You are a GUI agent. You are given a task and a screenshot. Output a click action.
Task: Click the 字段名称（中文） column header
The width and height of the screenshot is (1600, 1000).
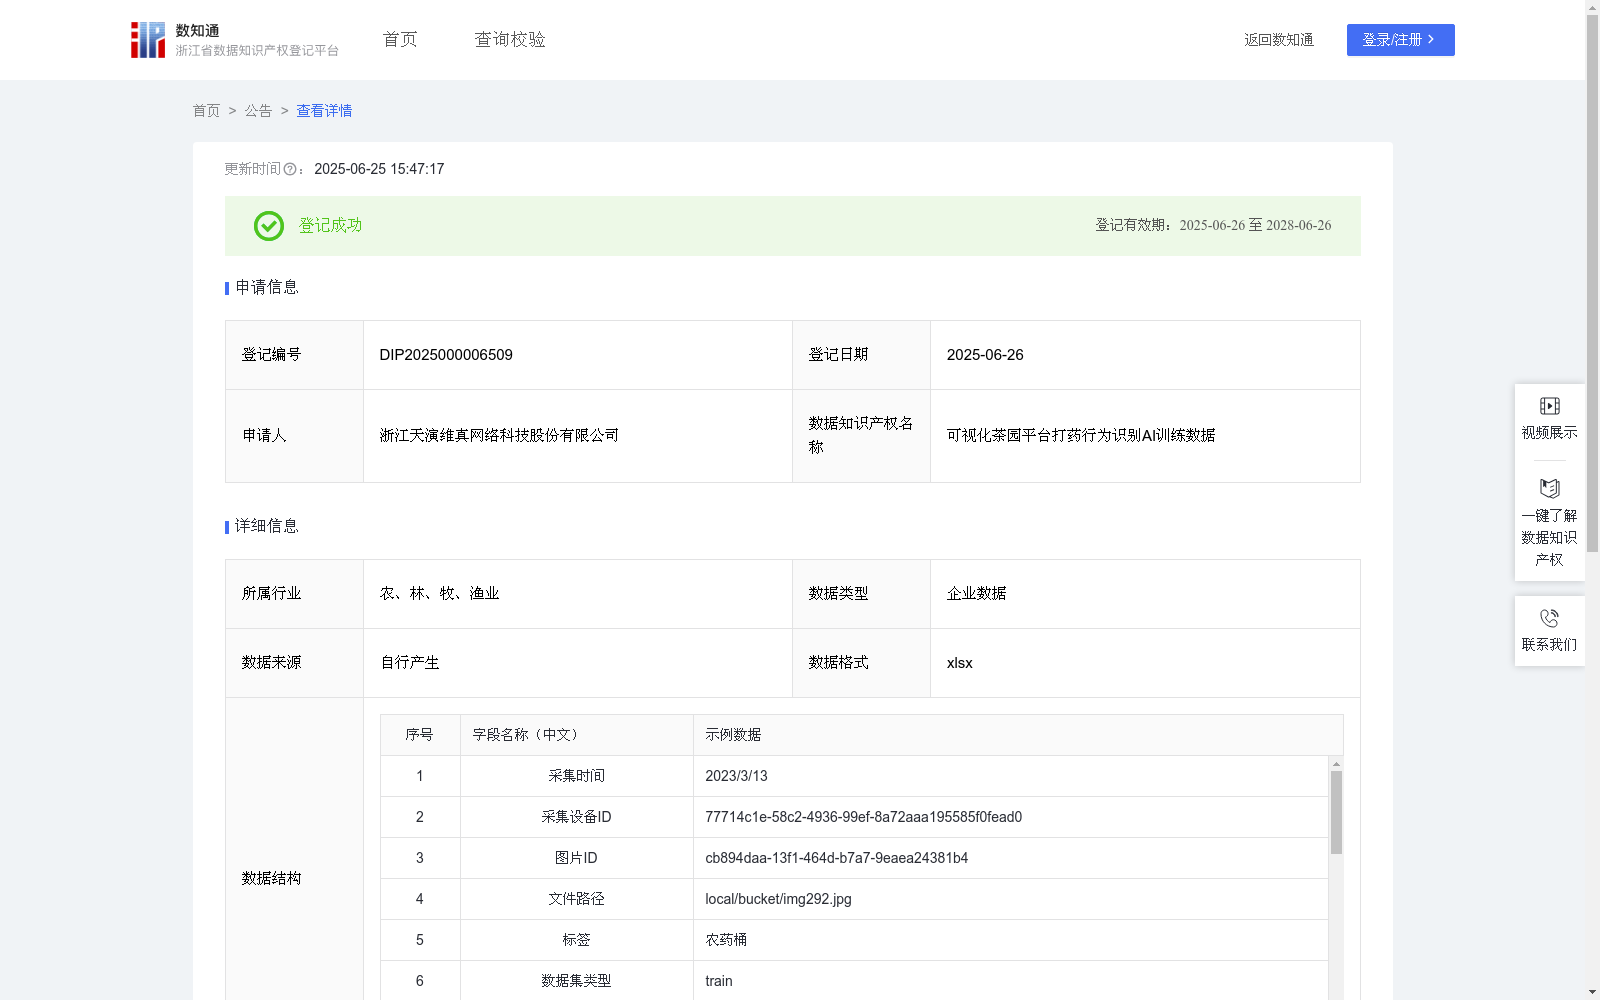pyautogui.click(x=577, y=735)
